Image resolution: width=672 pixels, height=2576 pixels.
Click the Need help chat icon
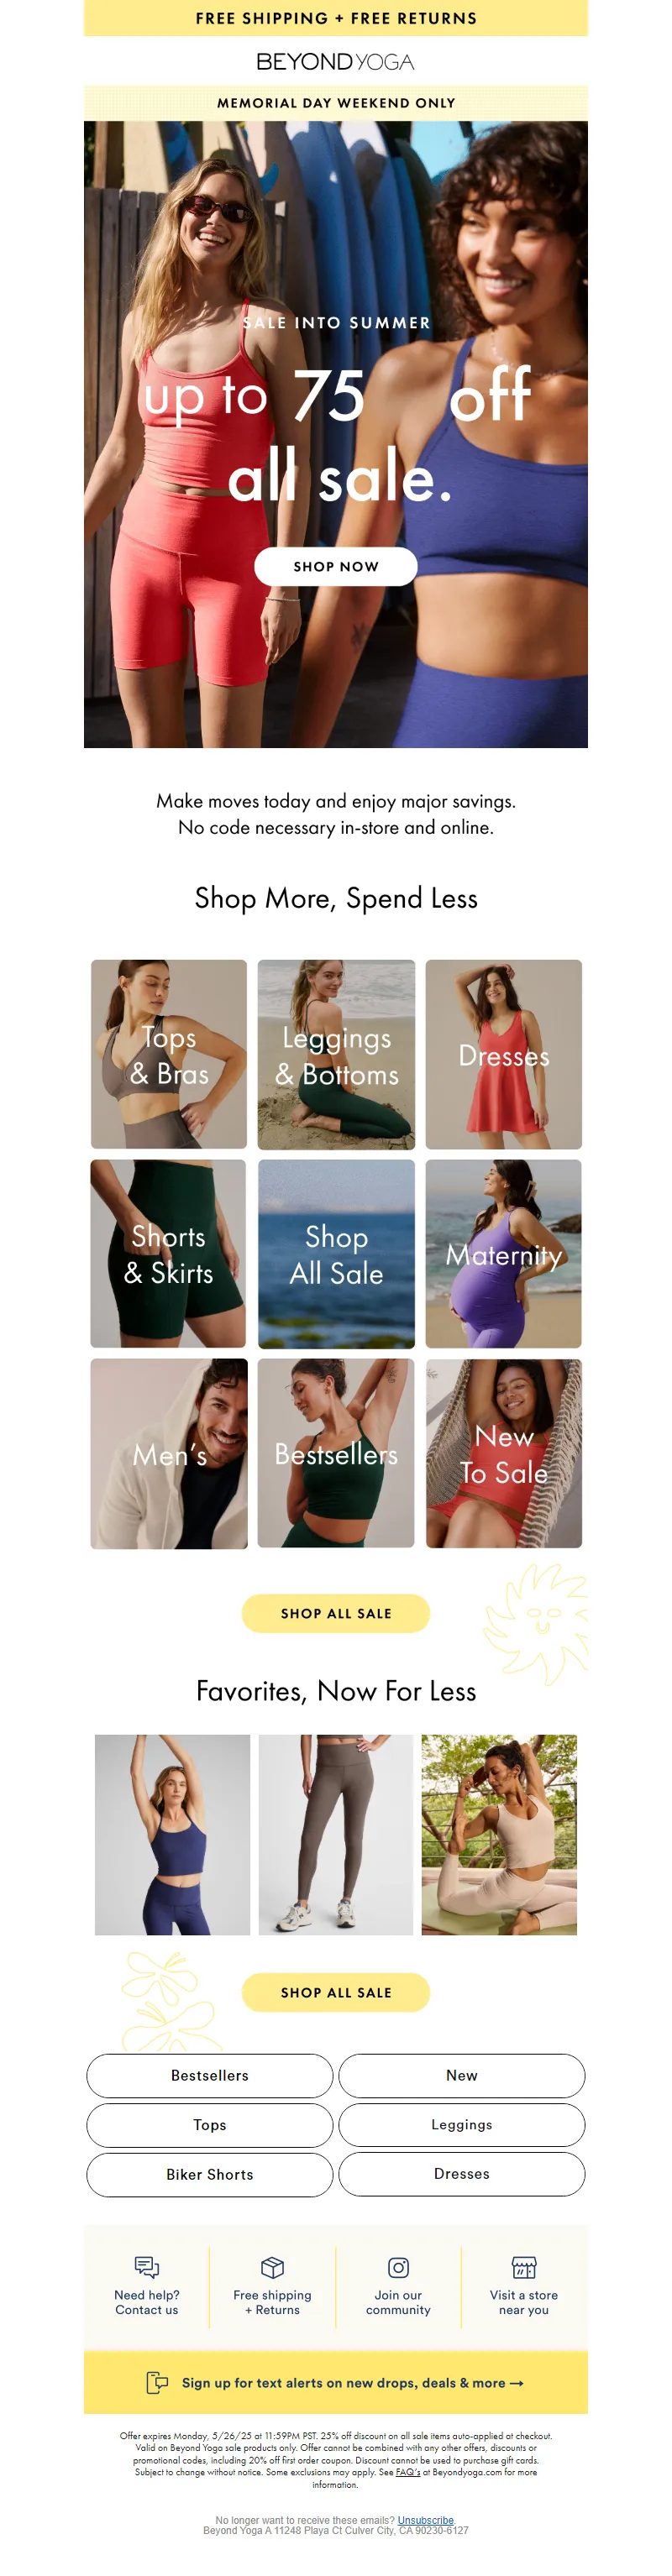point(147,2267)
